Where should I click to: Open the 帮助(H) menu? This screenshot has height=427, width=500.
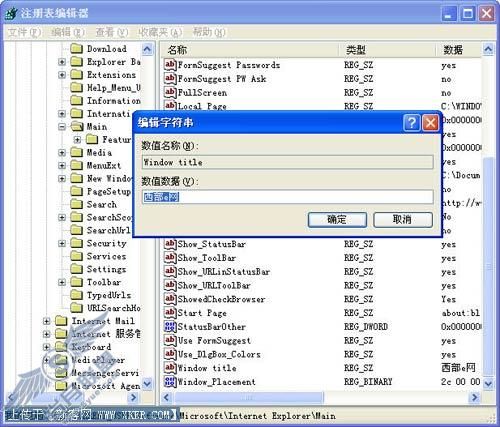pyautogui.click(x=209, y=32)
